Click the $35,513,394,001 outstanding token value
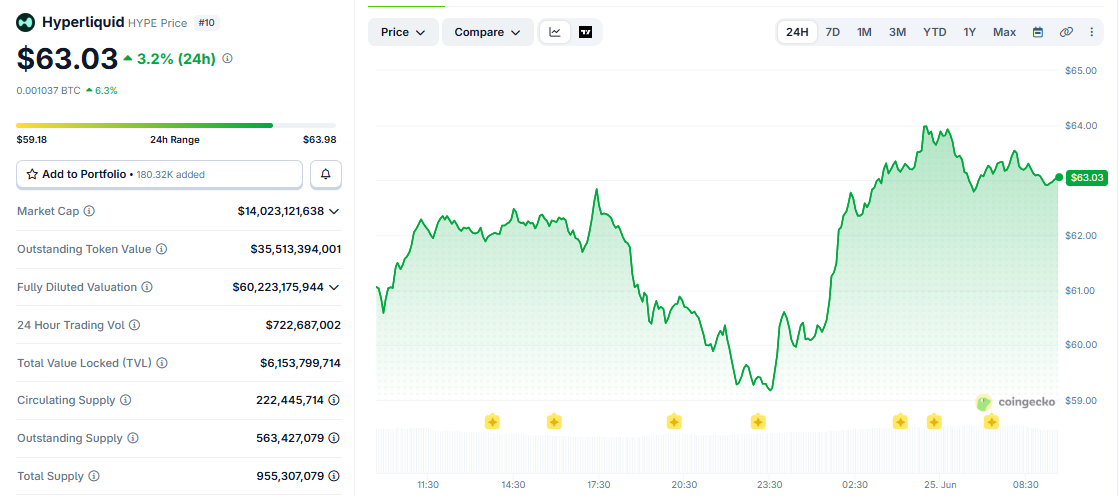1118x496 pixels. pos(296,249)
